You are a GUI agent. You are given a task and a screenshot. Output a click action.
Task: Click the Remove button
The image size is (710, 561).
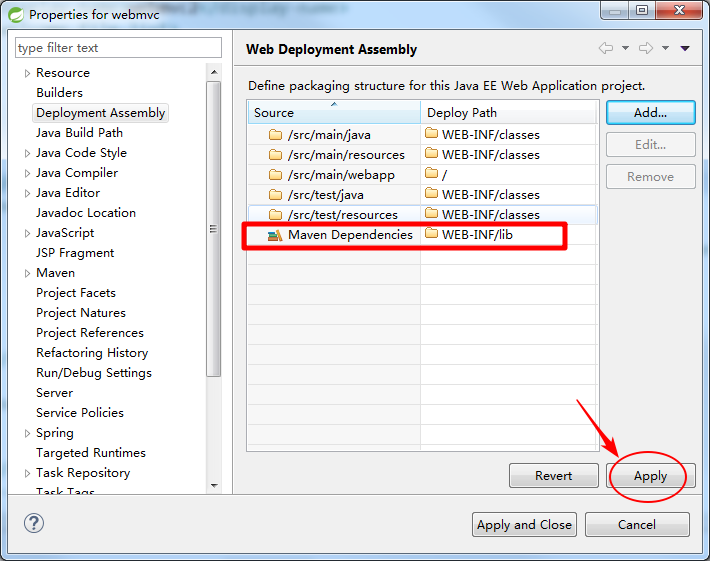[650, 177]
